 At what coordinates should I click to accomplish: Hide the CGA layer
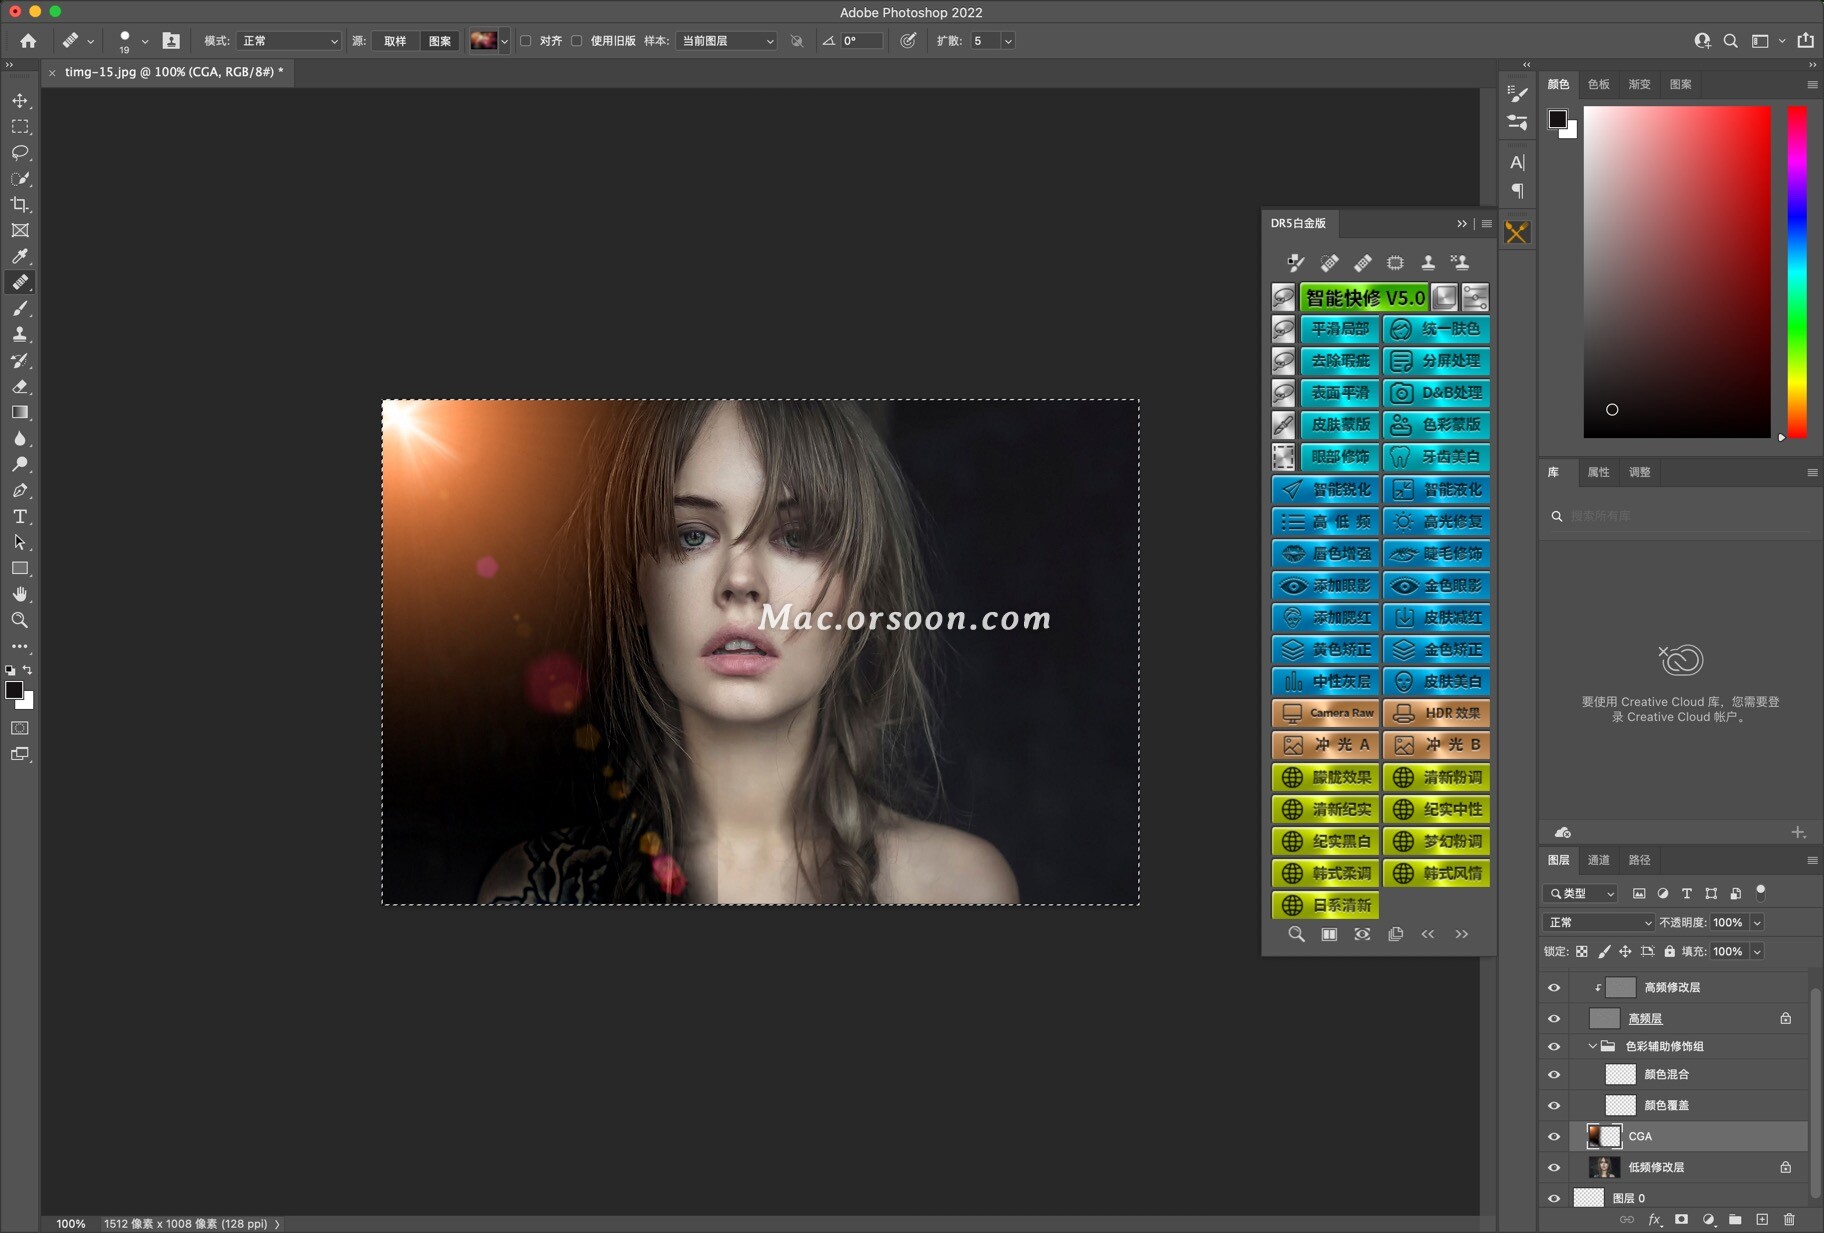point(1554,1136)
